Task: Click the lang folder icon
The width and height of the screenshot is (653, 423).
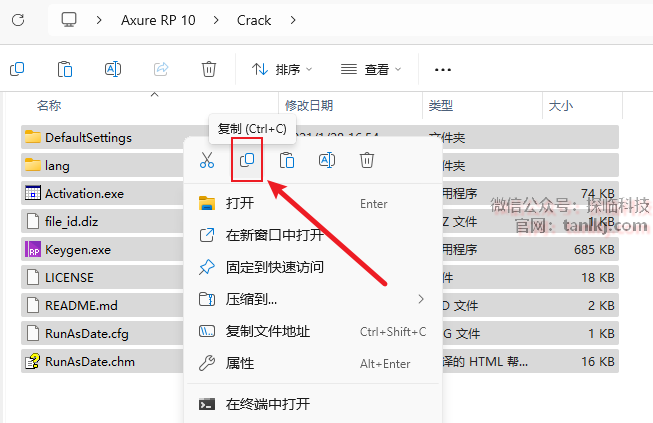Action: [x=33, y=165]
